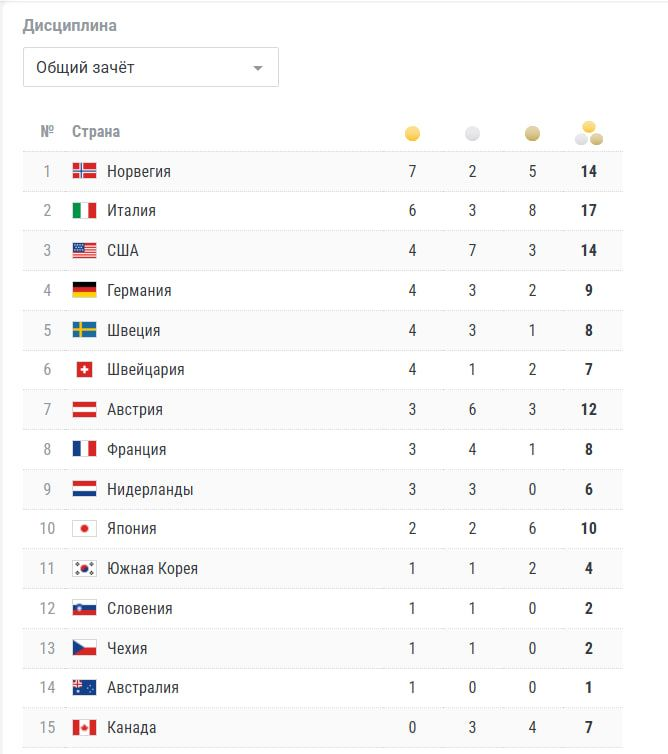Click the Южная Корея country name
Image resolution: width=668 pixels, height=754 pixels.
152,569
